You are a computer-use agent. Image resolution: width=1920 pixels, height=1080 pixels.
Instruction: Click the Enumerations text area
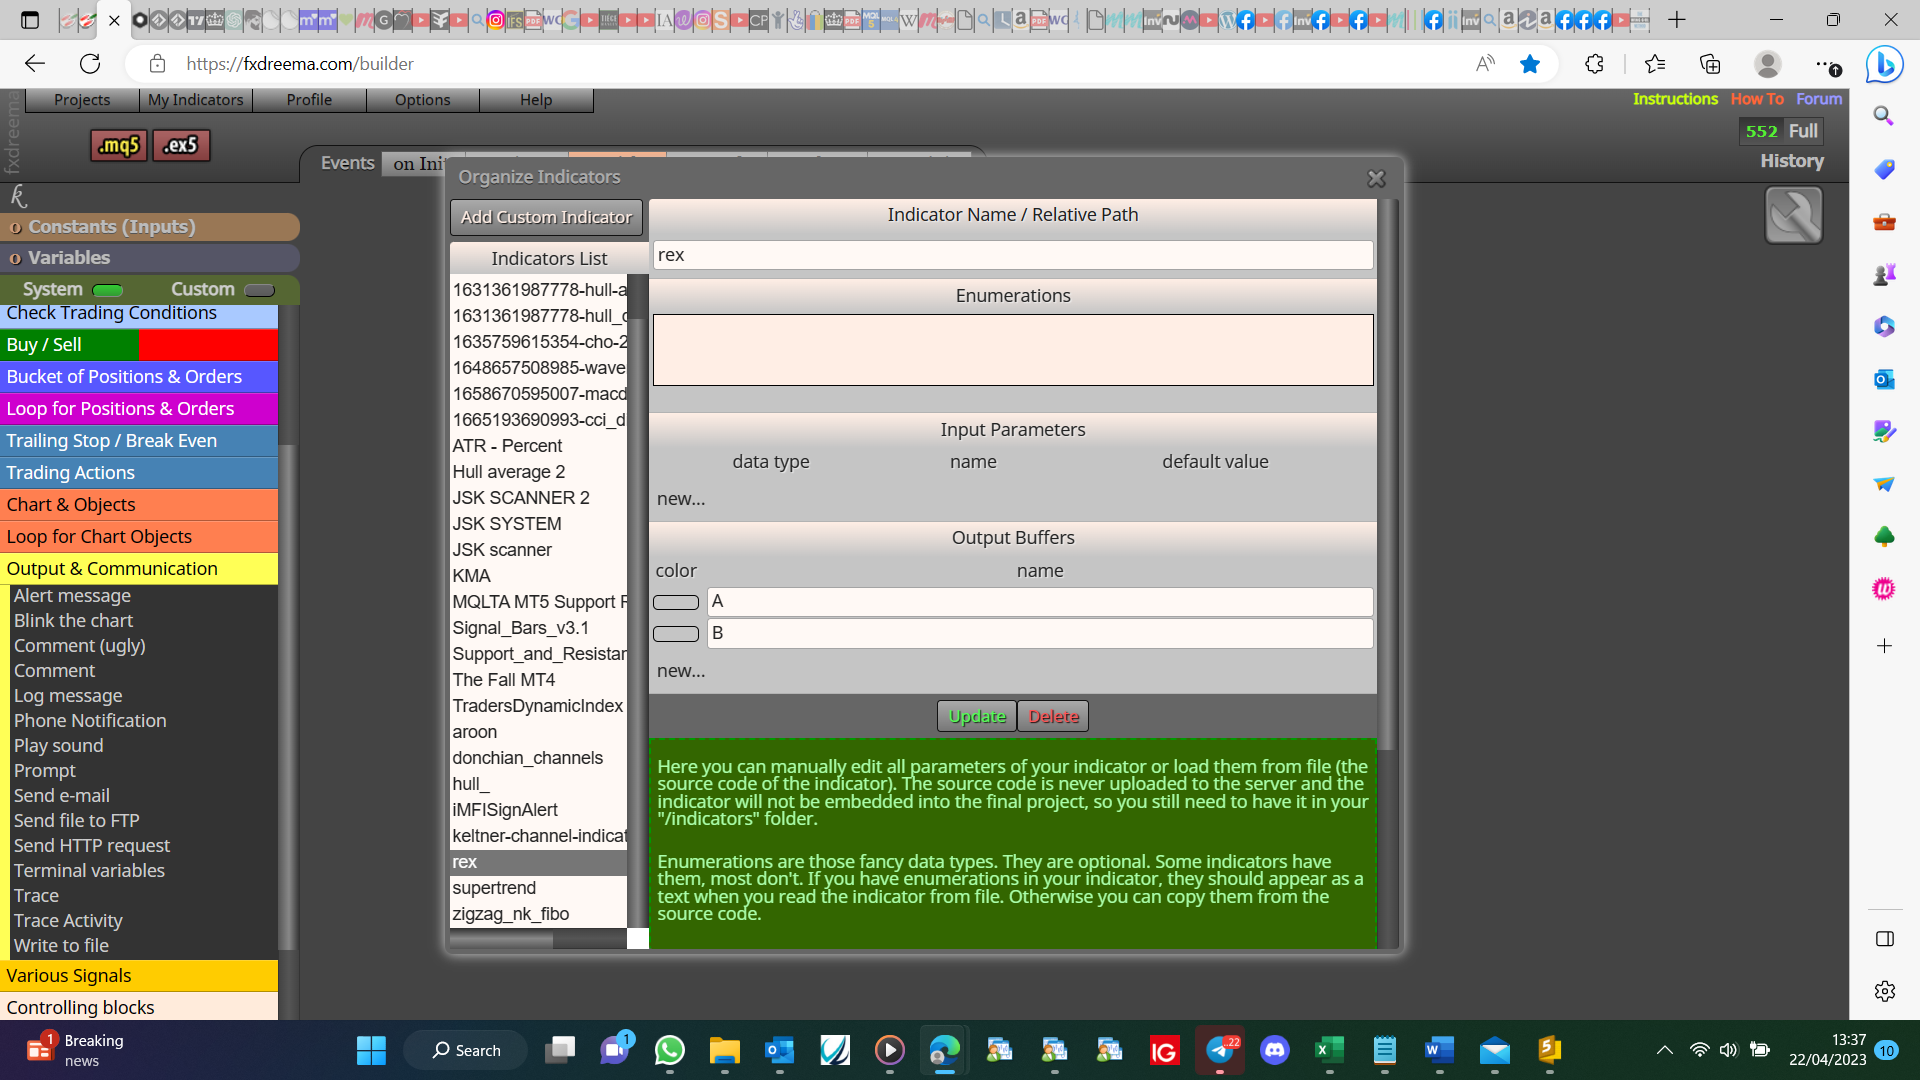coord(1013,350)
